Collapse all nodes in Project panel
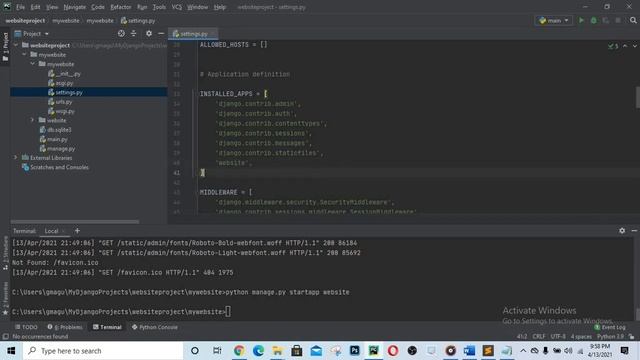The width and height of the screenshot is (640, 360). tap(133, 33)
